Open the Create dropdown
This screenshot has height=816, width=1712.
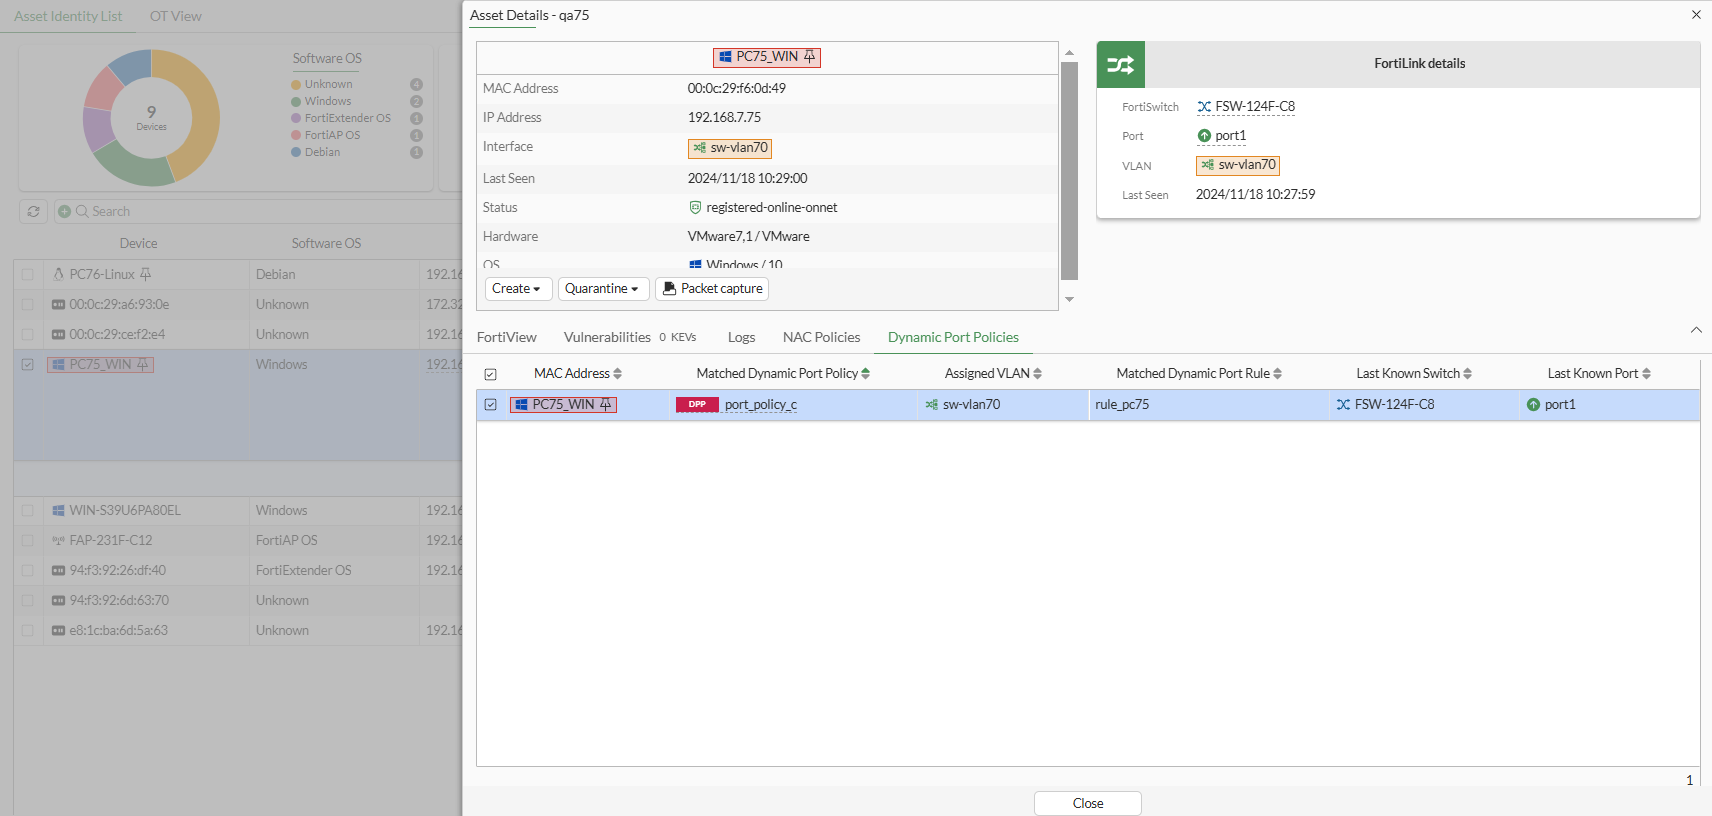click(x=518, y=289)
